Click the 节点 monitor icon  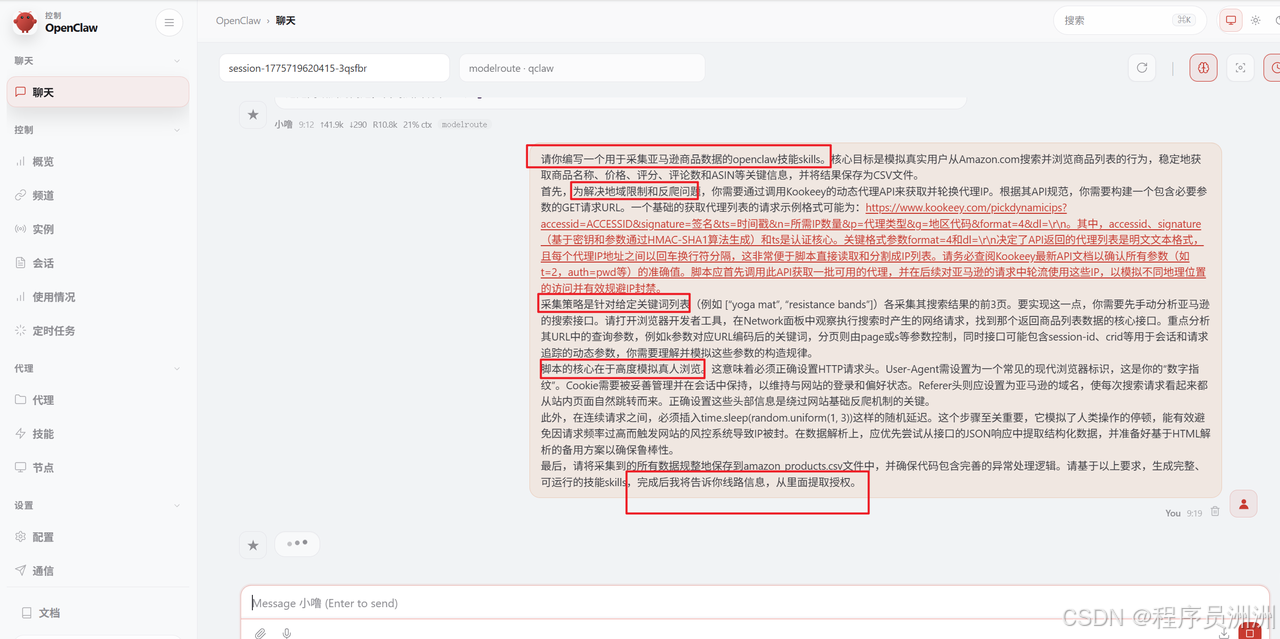21,468
